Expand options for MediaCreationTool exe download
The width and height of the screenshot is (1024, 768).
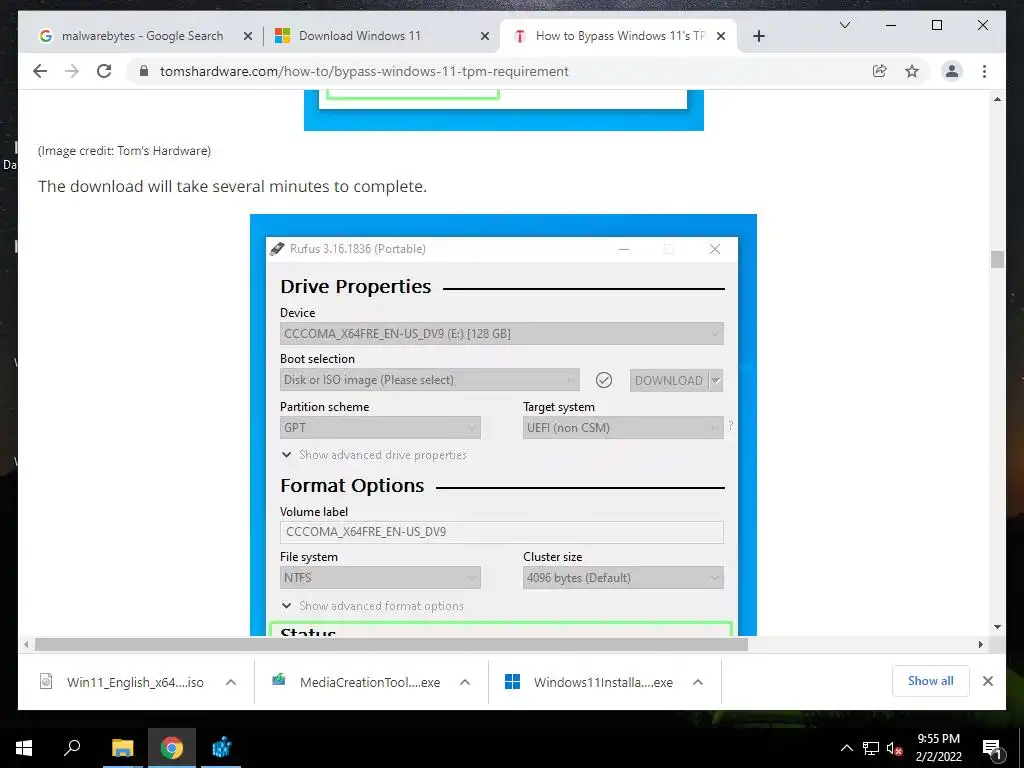click(465, 682)
